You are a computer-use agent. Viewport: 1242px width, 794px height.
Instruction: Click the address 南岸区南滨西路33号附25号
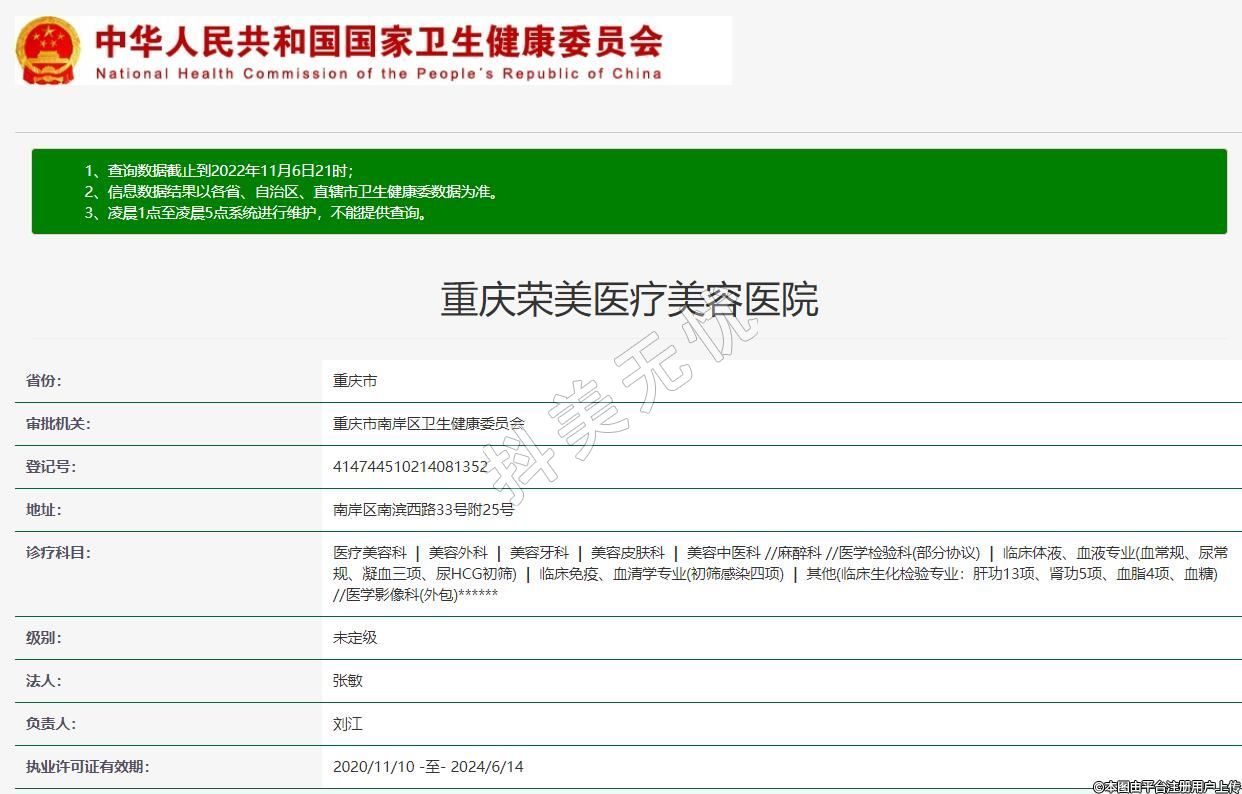423,510
